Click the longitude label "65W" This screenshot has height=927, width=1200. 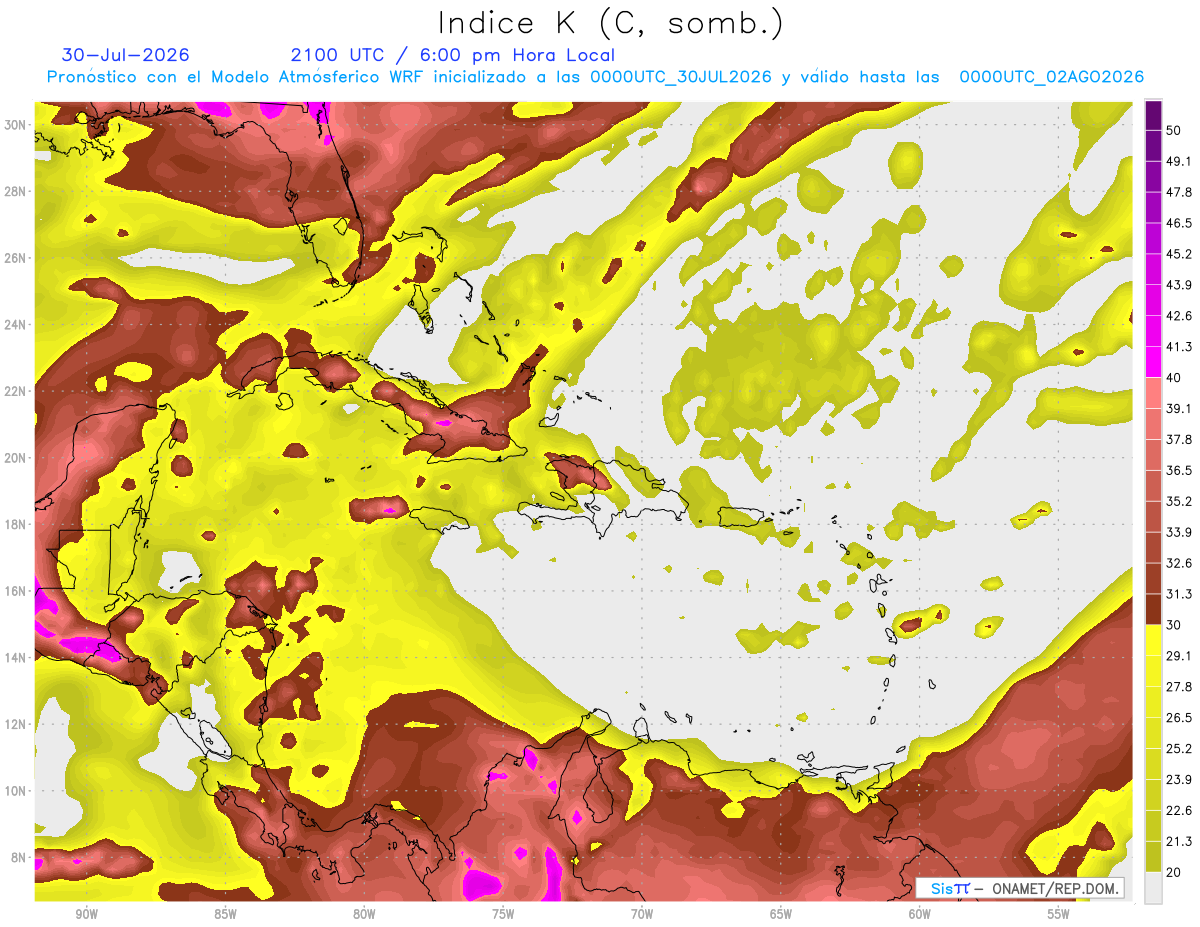(781, 914)
